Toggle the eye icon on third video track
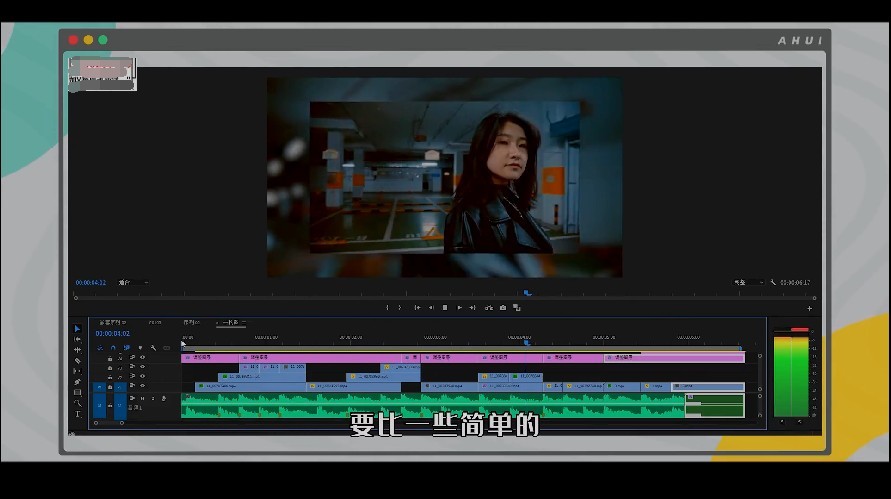Viewport: 891px width, 499px height. (x=142, y=376)
